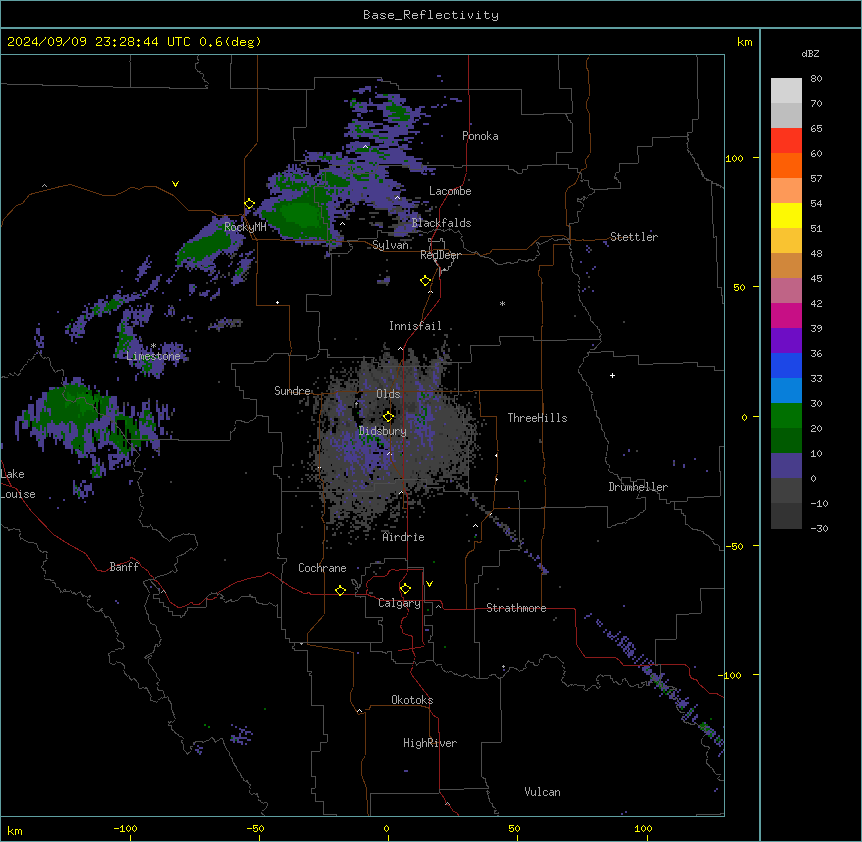Click the Calgary city label

[x=399, y=603]
